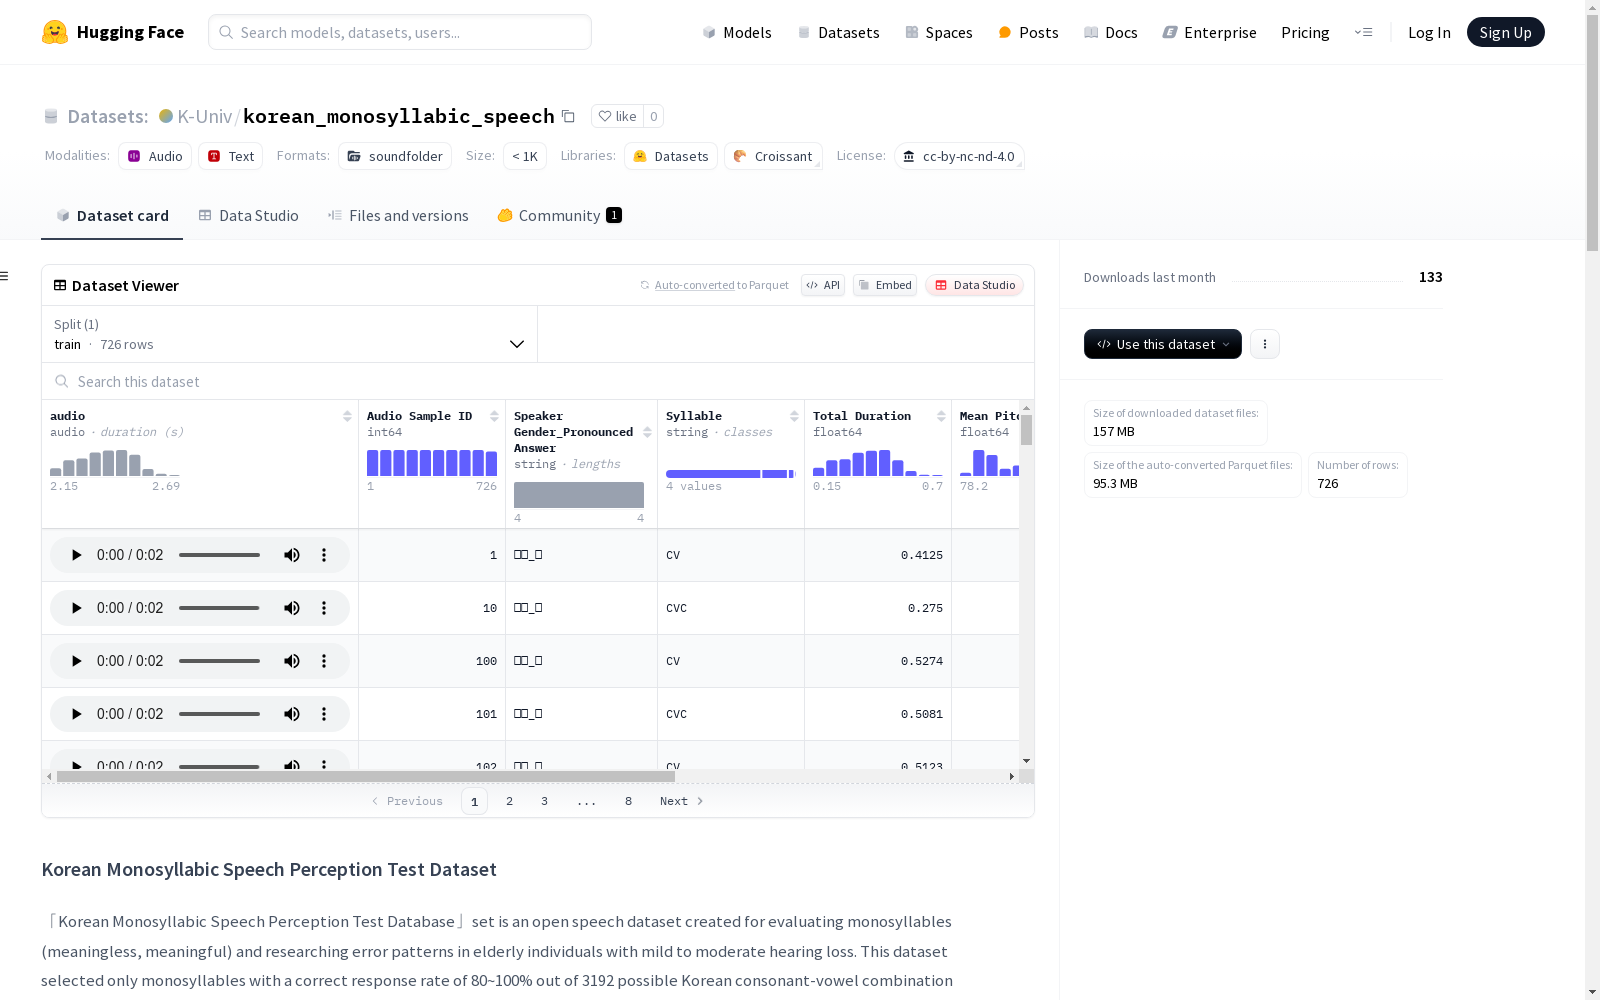Like this dataset

[617, 116]
